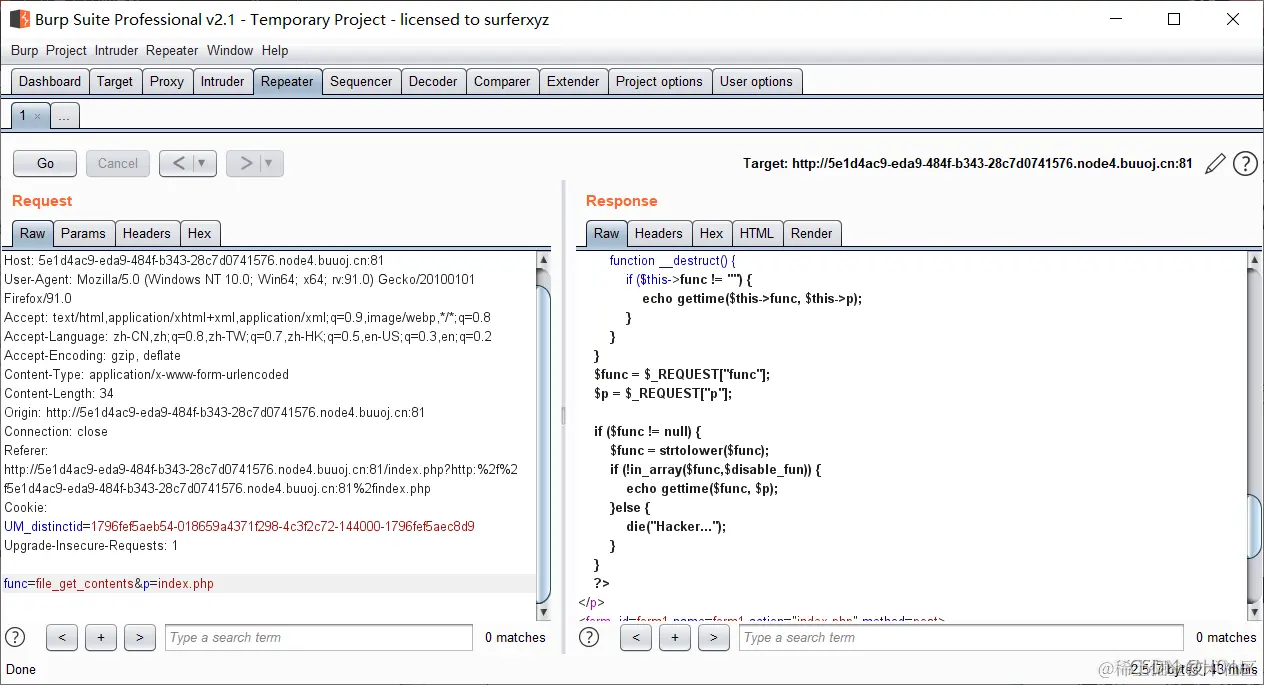1264x685 pixels.
Task: Select Response HTML tab
Action: (x=757, y=233)
